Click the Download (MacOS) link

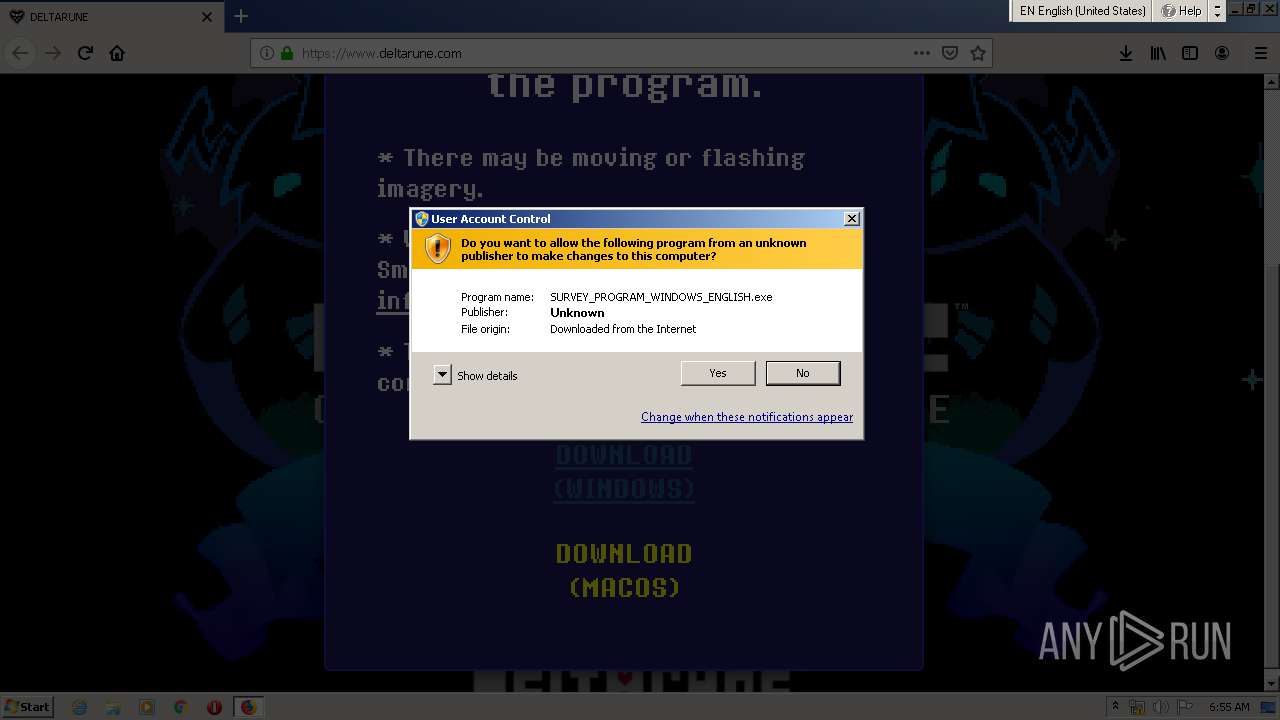[x=624, y=570]
